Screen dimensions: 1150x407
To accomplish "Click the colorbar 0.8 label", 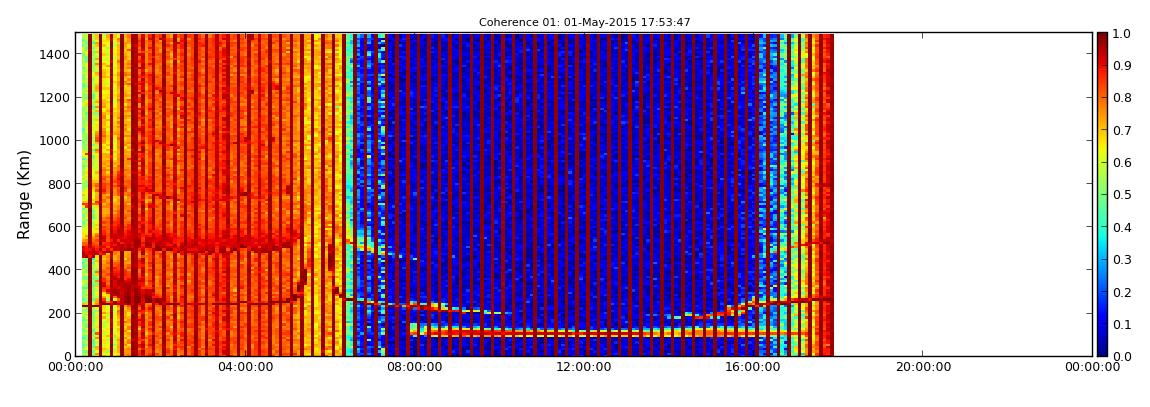I will pos(1122,98).
